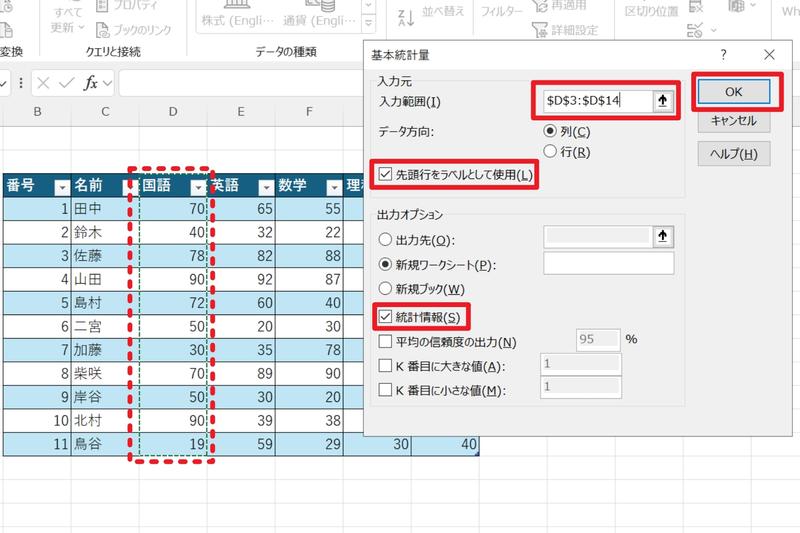The image size is (800, 533).
Task: Open help via the question mark icon
Action: pyautogui.click(x=723, y=55)
